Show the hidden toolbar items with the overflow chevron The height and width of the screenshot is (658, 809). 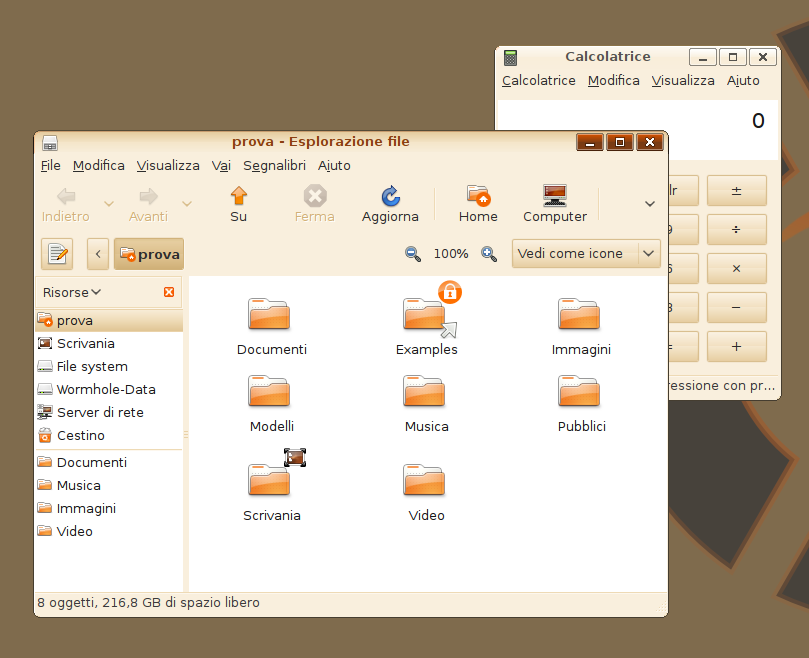(650, 203)
